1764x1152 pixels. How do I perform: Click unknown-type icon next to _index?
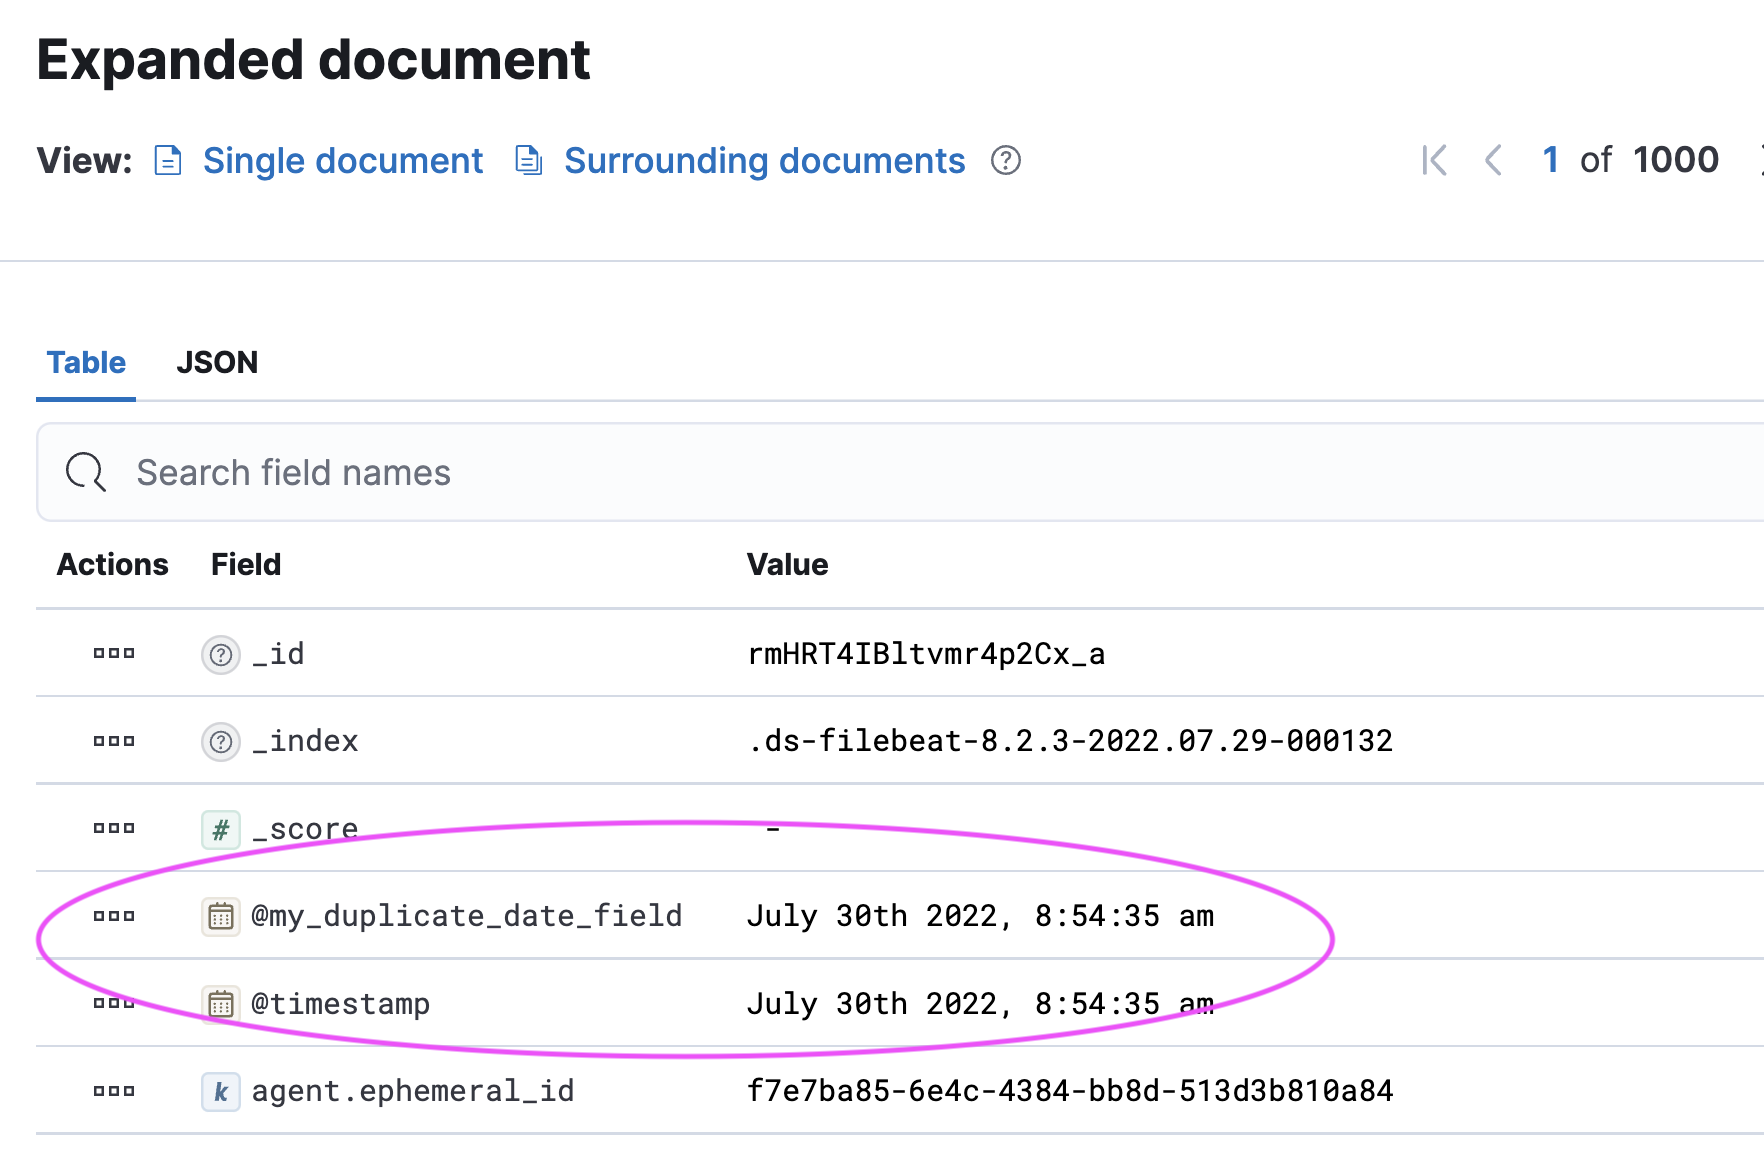click(221, 742)
